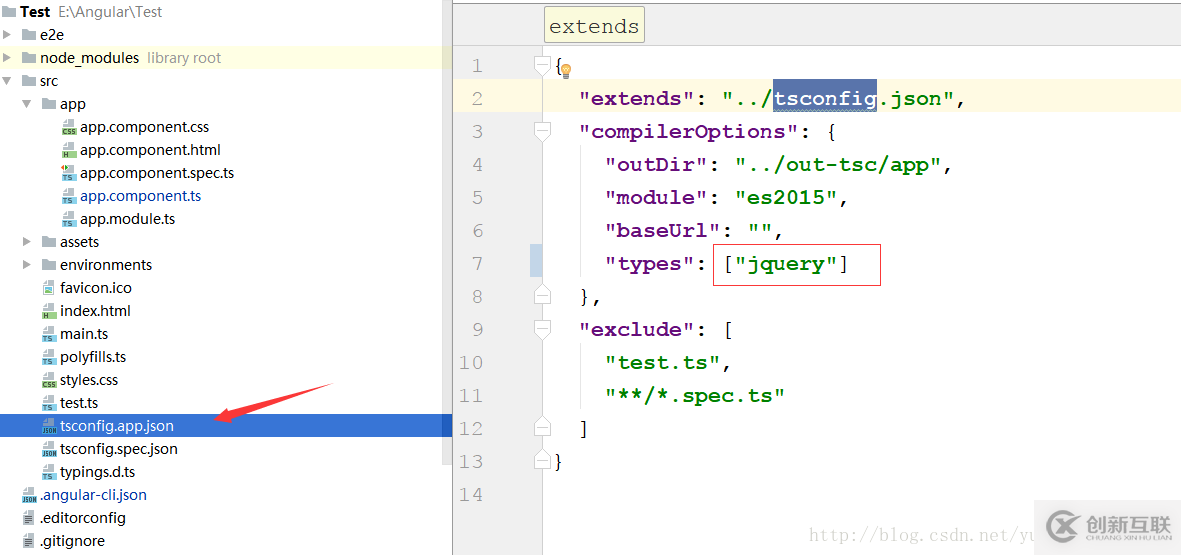This screenshot has width=1181, height=555.
Task: Click the node_modules folder icon
Action: 29,58
